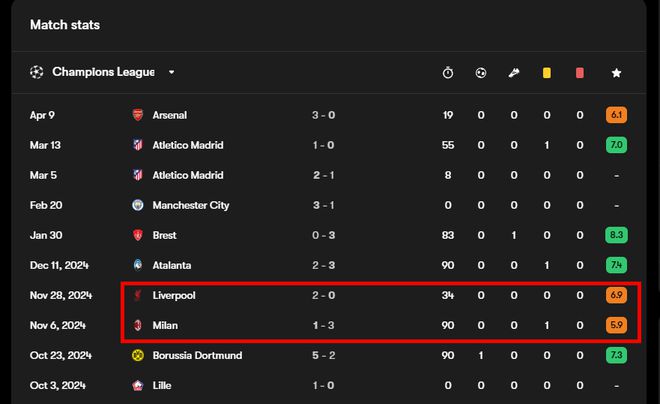Viewport: 660px width, 404px height.
Task: Click the Match stats heading
Action: (x=65, y=25)
